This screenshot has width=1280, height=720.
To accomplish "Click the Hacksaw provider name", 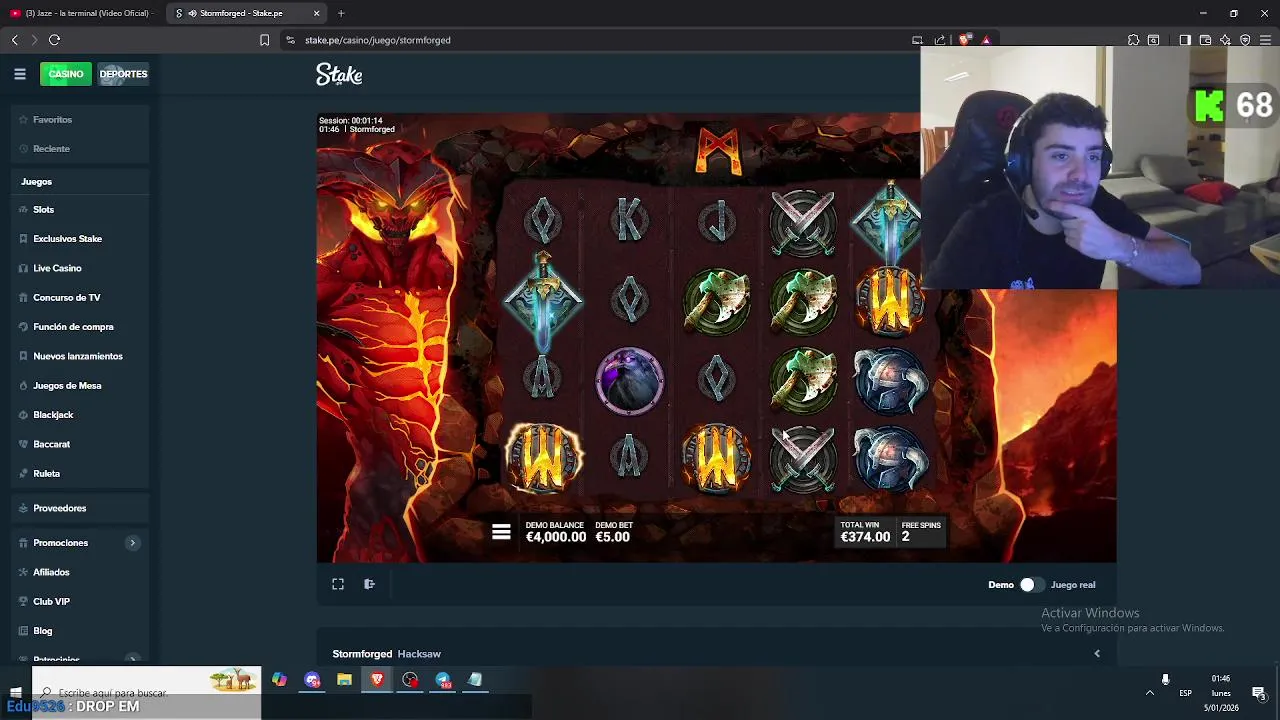I will (419, 654).
